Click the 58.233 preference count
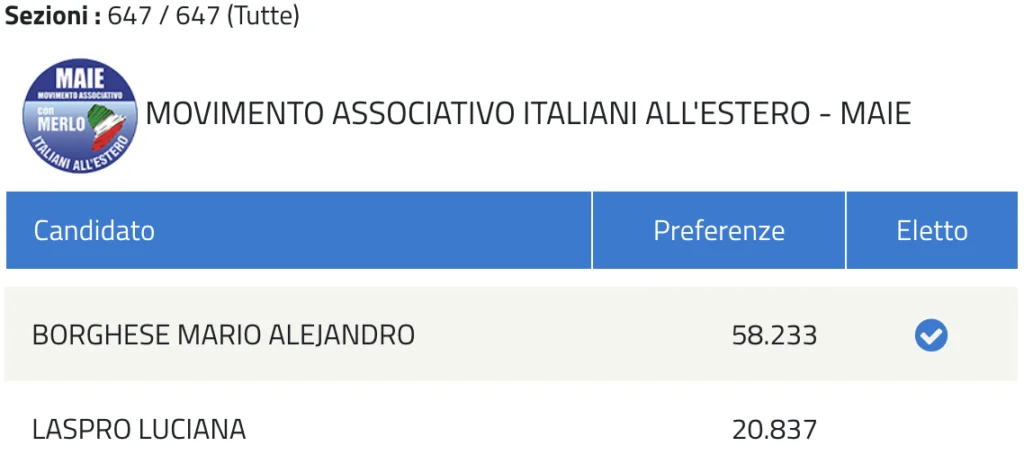 point(774,335)
